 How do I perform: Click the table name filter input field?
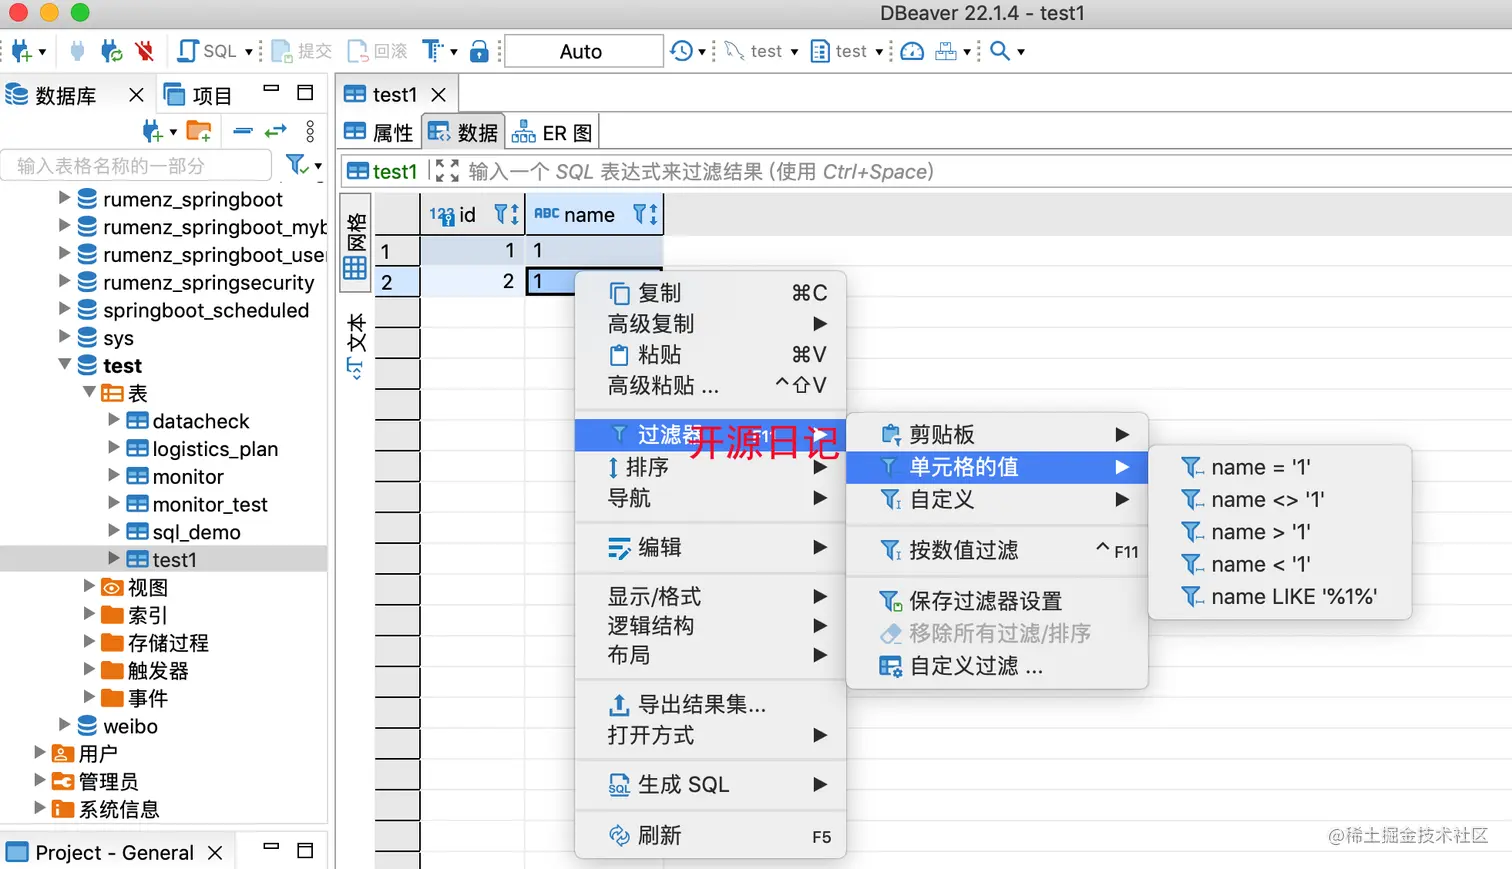click(x=137, y=165)
